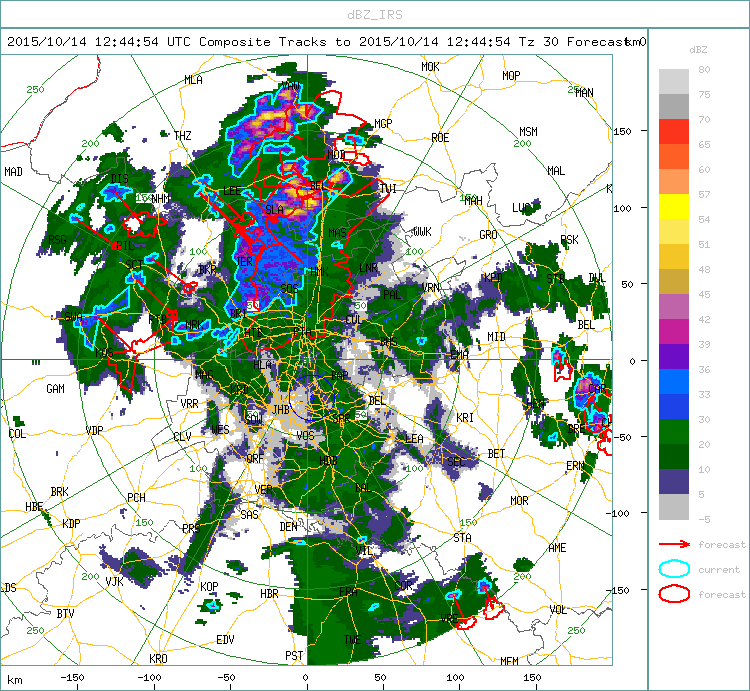Viewport: 750px width, 691px height.
Task: Click the MFM station label
Action: coord(509,661)
